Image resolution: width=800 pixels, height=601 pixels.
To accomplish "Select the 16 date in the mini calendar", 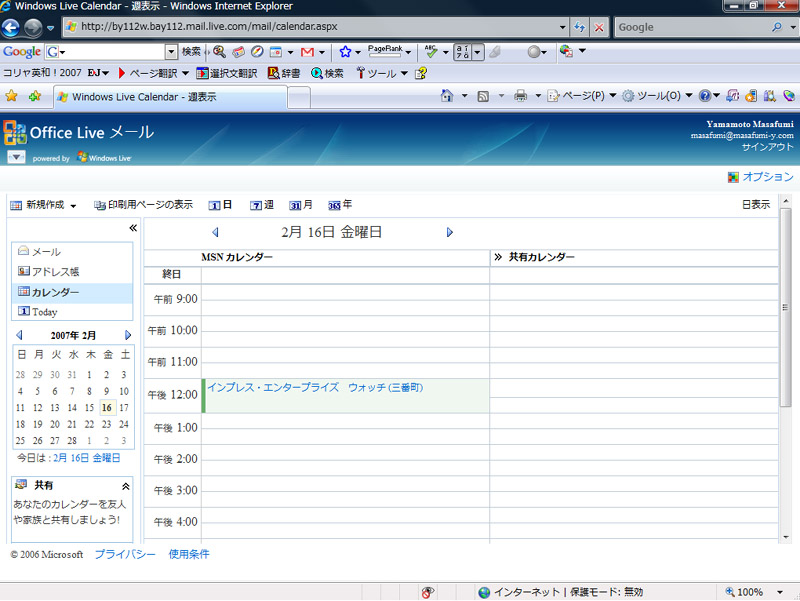I will [107, 408].
